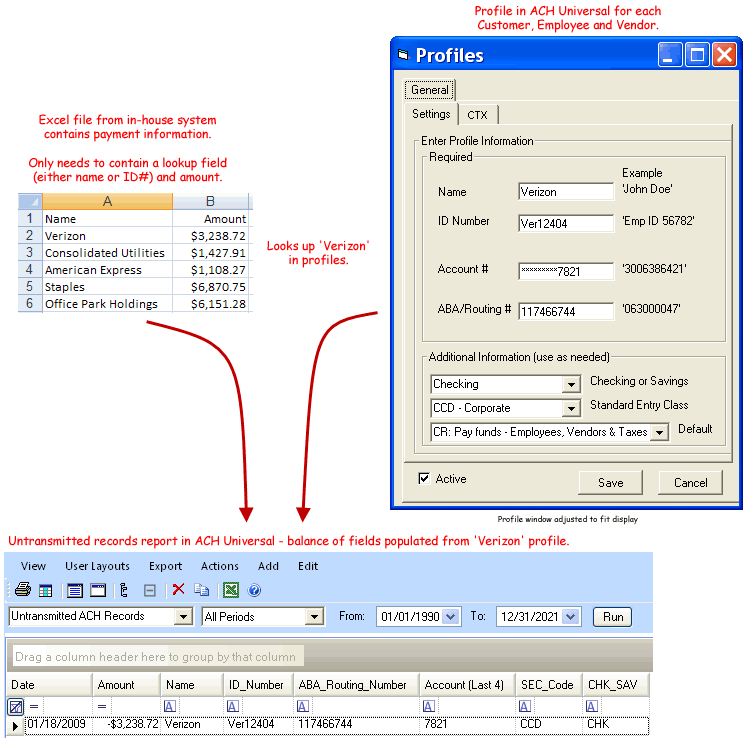Open the Actions menu
The image size is (748, 741).
click(219, 566)
